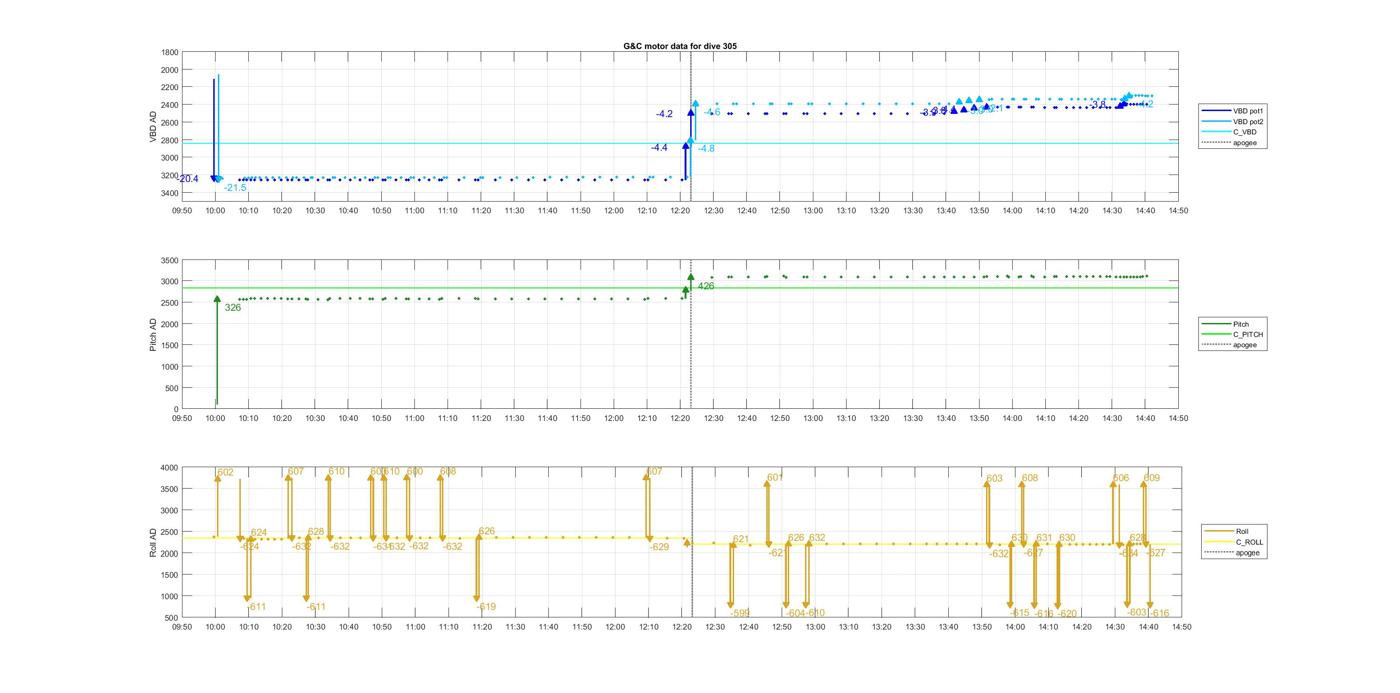Image resolution: width=1400 pixels, height=693 pixels.
Task: Click the "09:50" tick on the VBD plot x-axis
Action: (x=182, y=210)
